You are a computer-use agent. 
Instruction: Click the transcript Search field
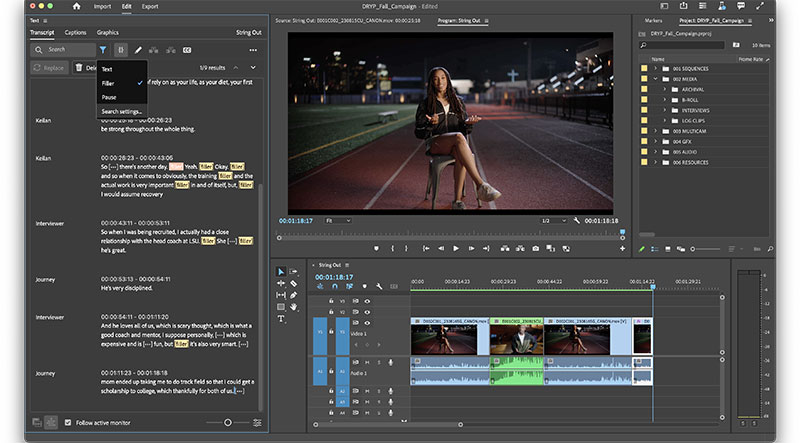[x=63, y=50]
